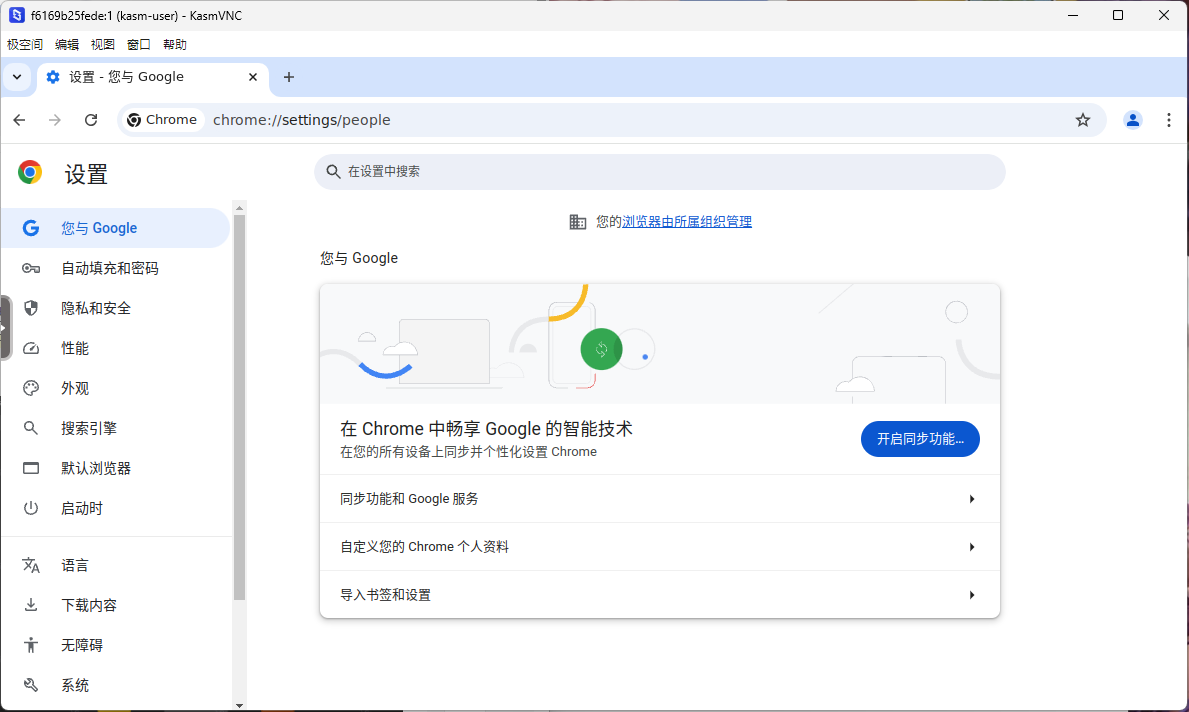1189x712 pixels.
Task: Open the 帮助 menu
Action: coord(174,45)
